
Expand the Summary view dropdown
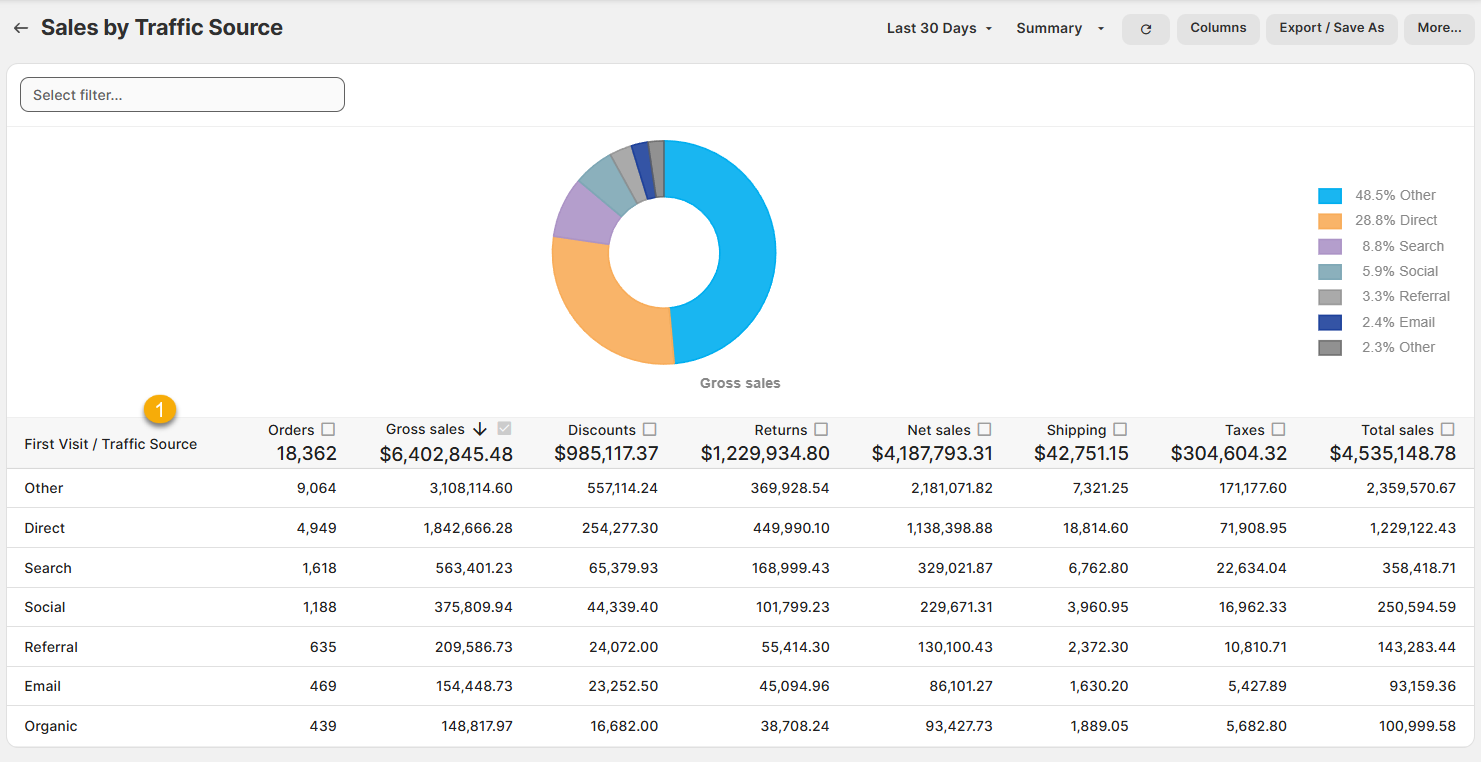pos(1059,28)
